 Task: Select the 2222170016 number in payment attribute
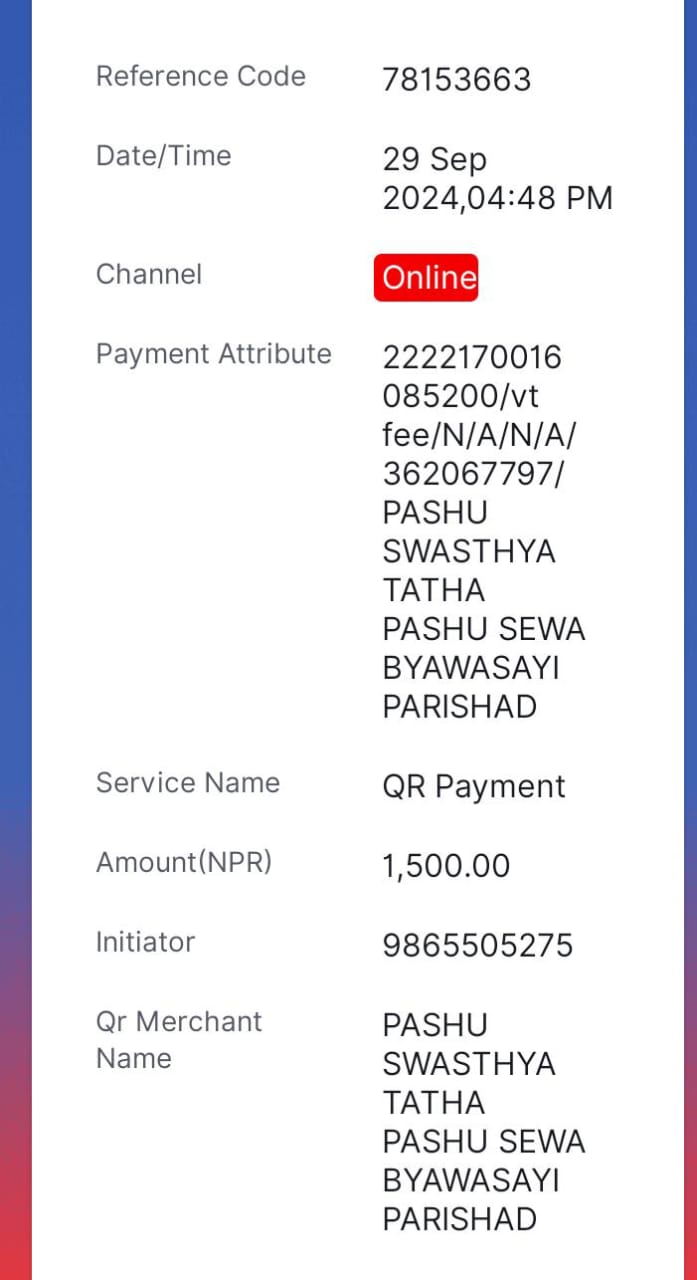click(472, 357)
